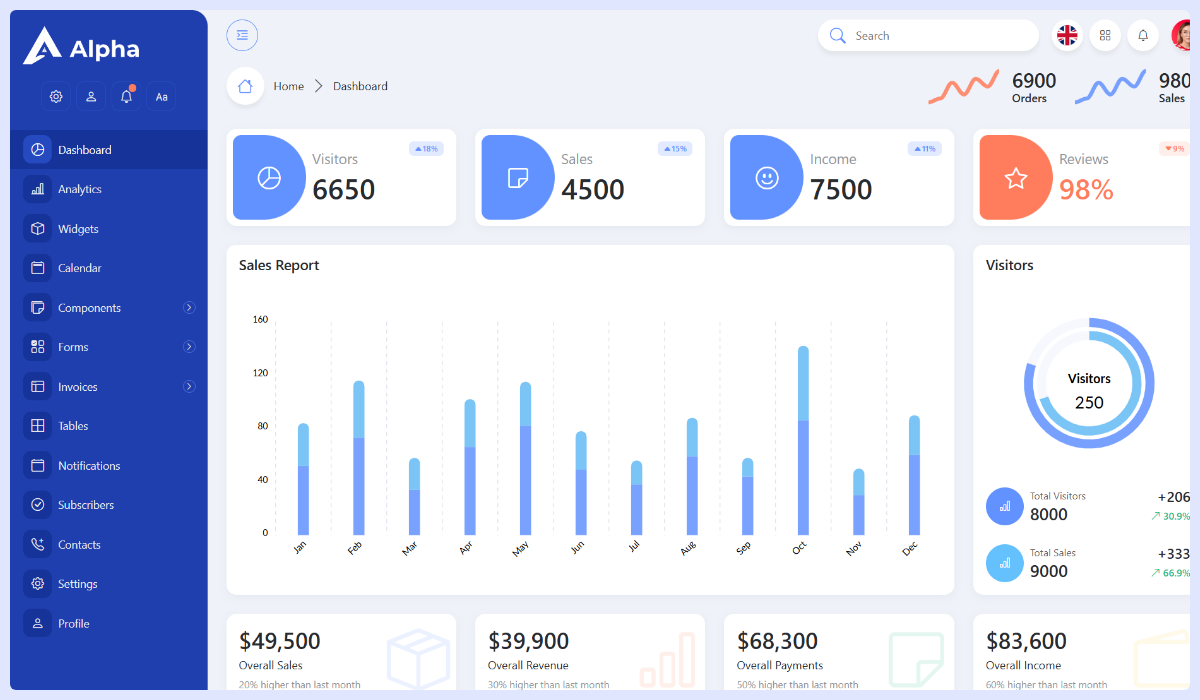Image resolution: width=1200 pixels, height=700 pixels.
Task: Click the filter toggle button above the breadcrumb
Action: [x=242, y=35]
